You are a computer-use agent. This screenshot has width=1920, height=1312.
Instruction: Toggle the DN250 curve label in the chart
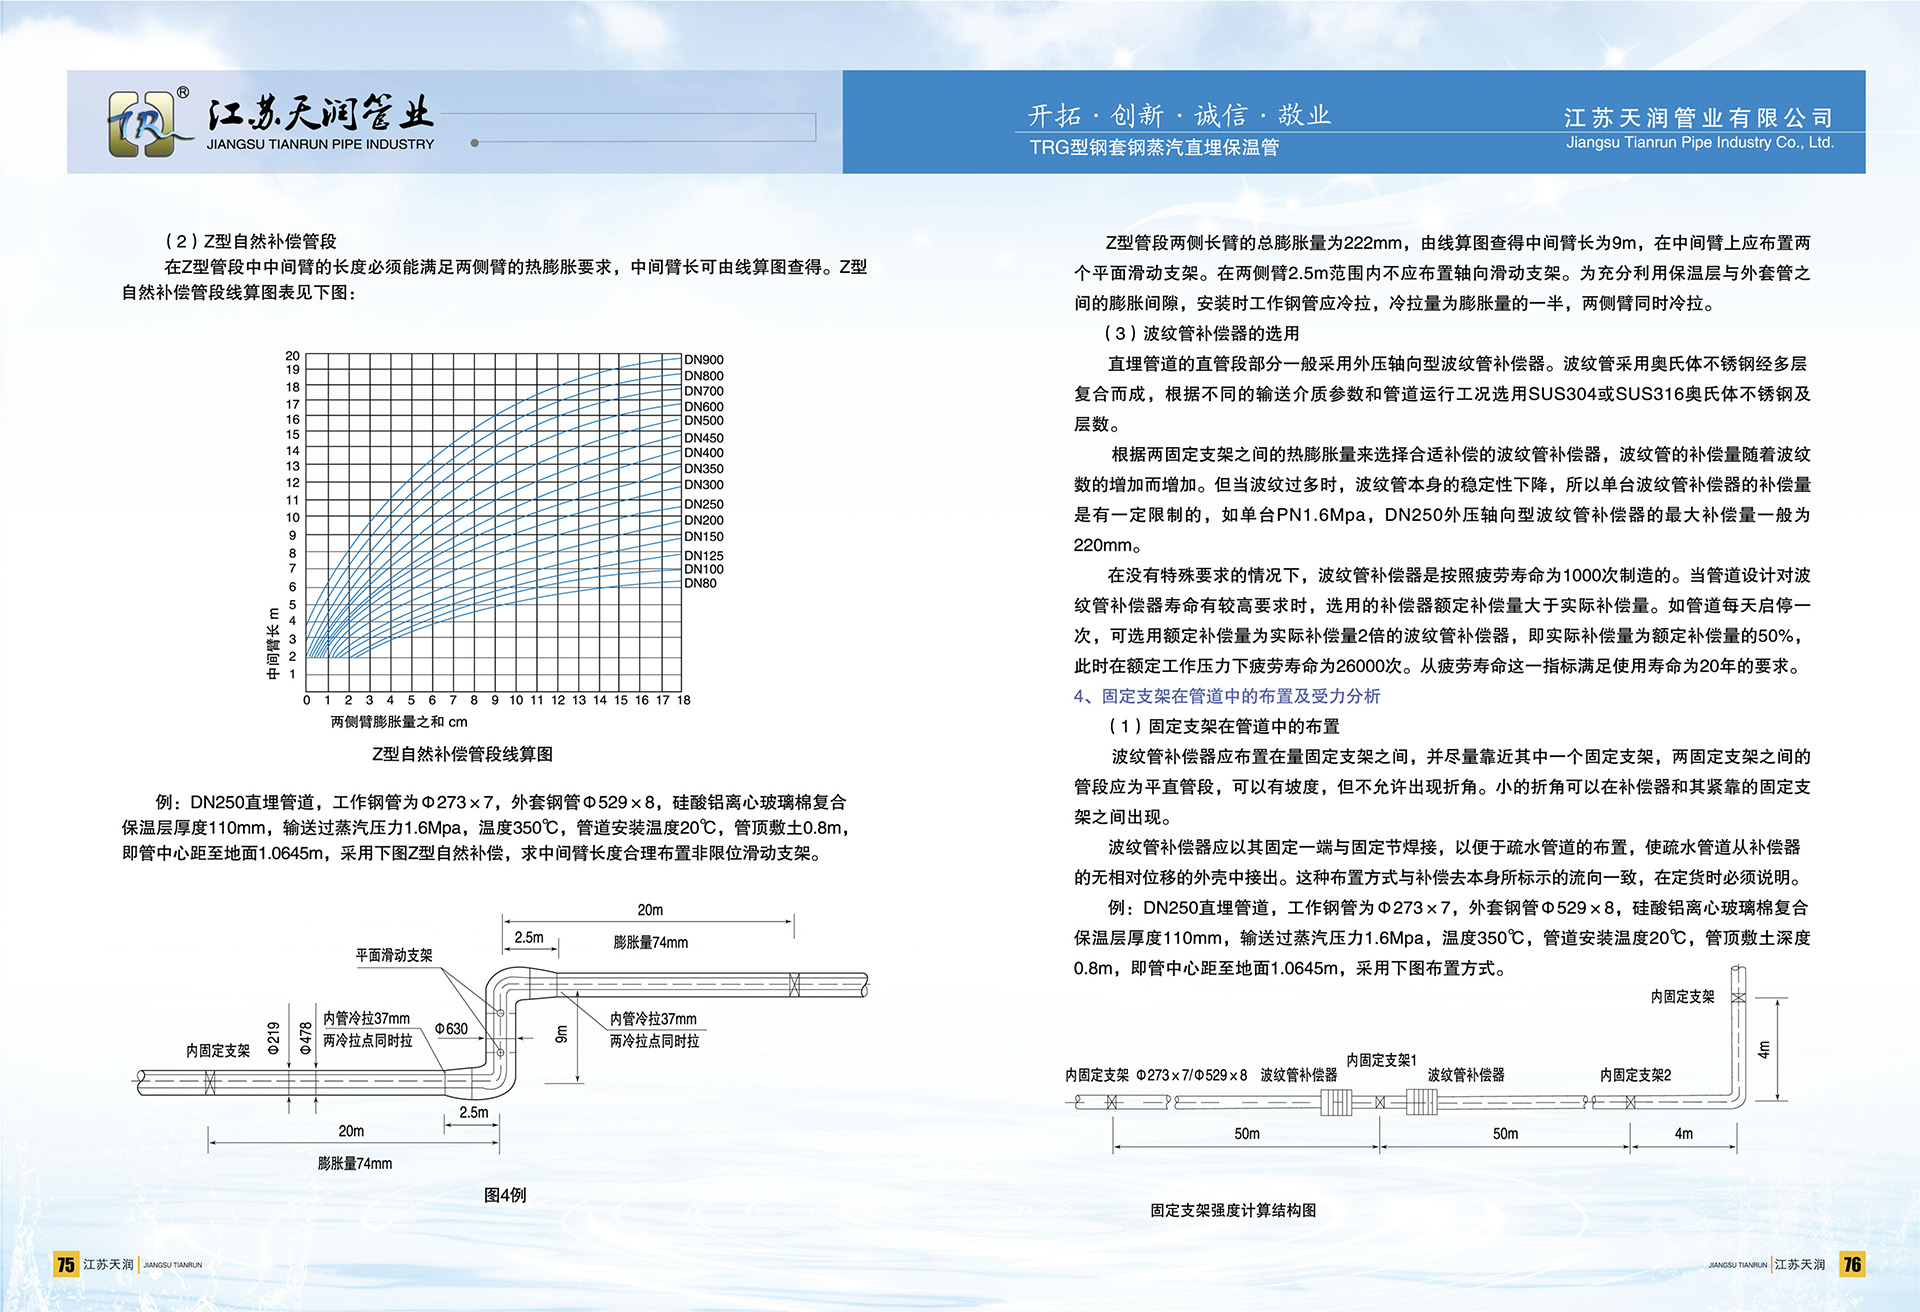click(x=706, y=505)
